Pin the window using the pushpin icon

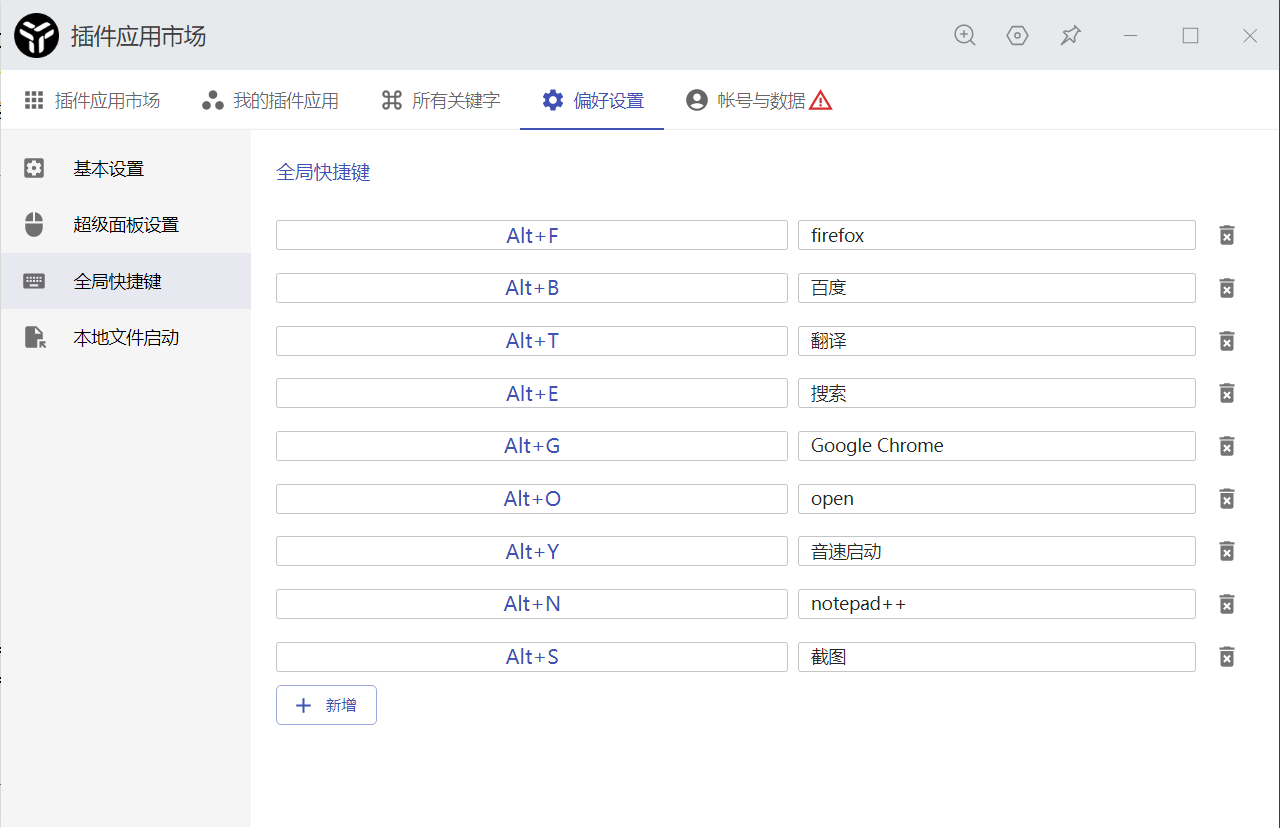click(x=1070, y=35)
